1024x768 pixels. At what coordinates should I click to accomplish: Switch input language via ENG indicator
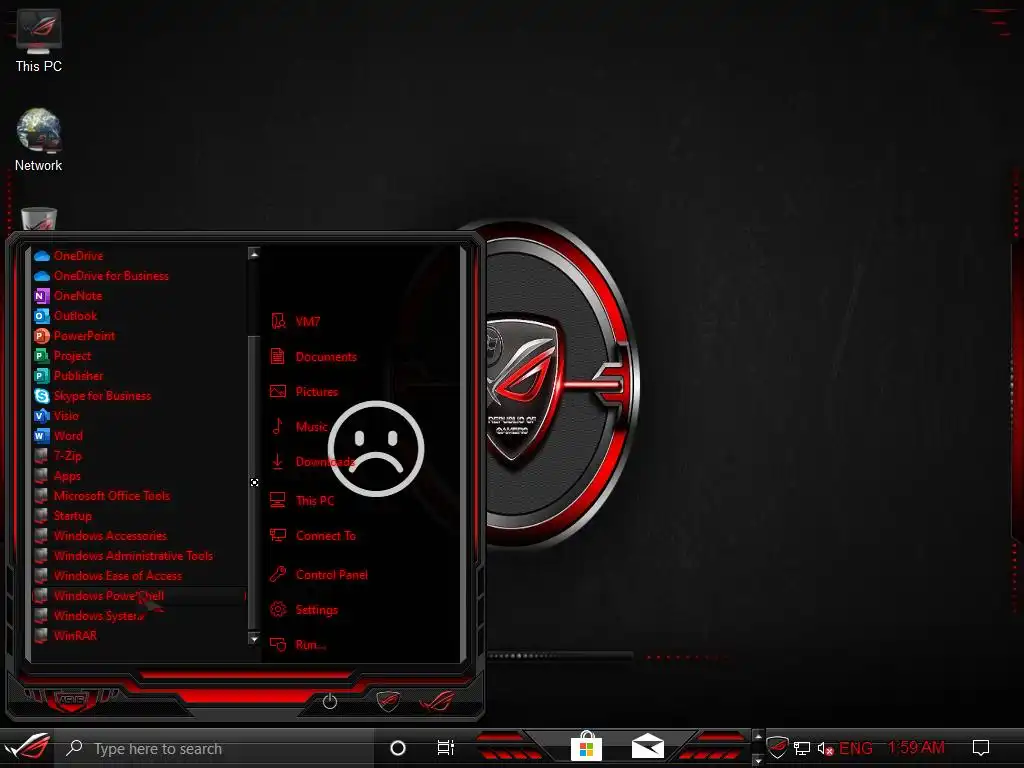[x=856, y=748]
